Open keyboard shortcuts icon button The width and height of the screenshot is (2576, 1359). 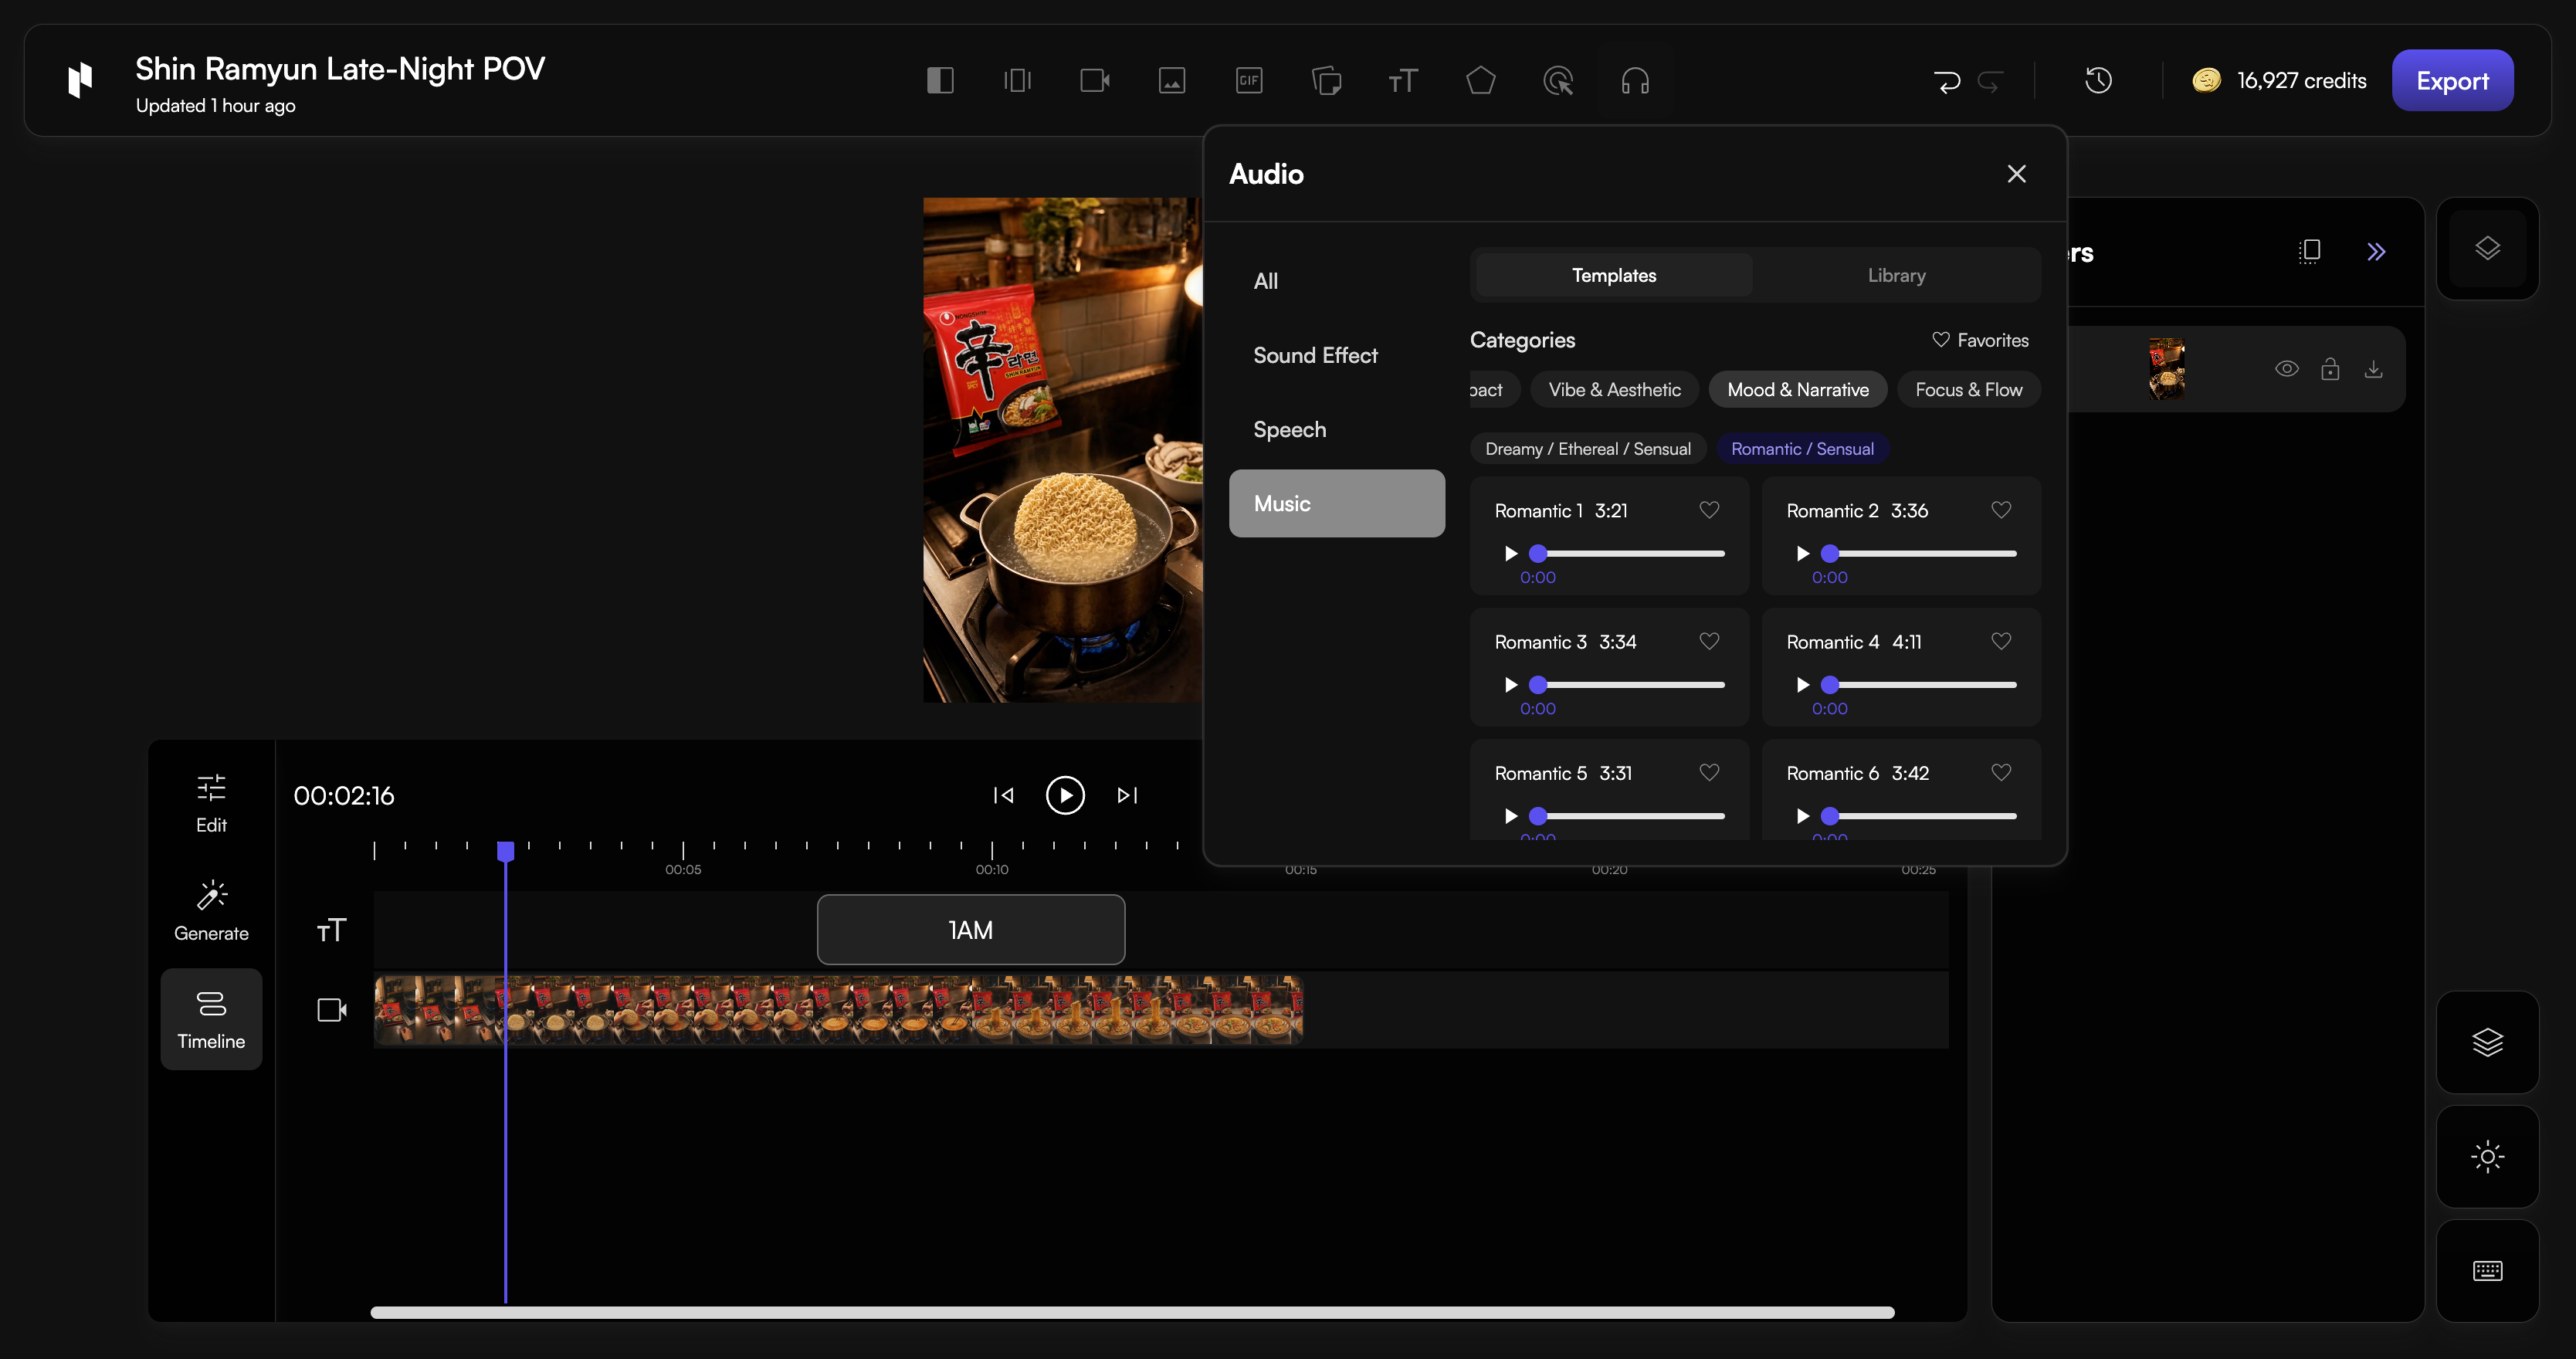click(2487, 1271)
